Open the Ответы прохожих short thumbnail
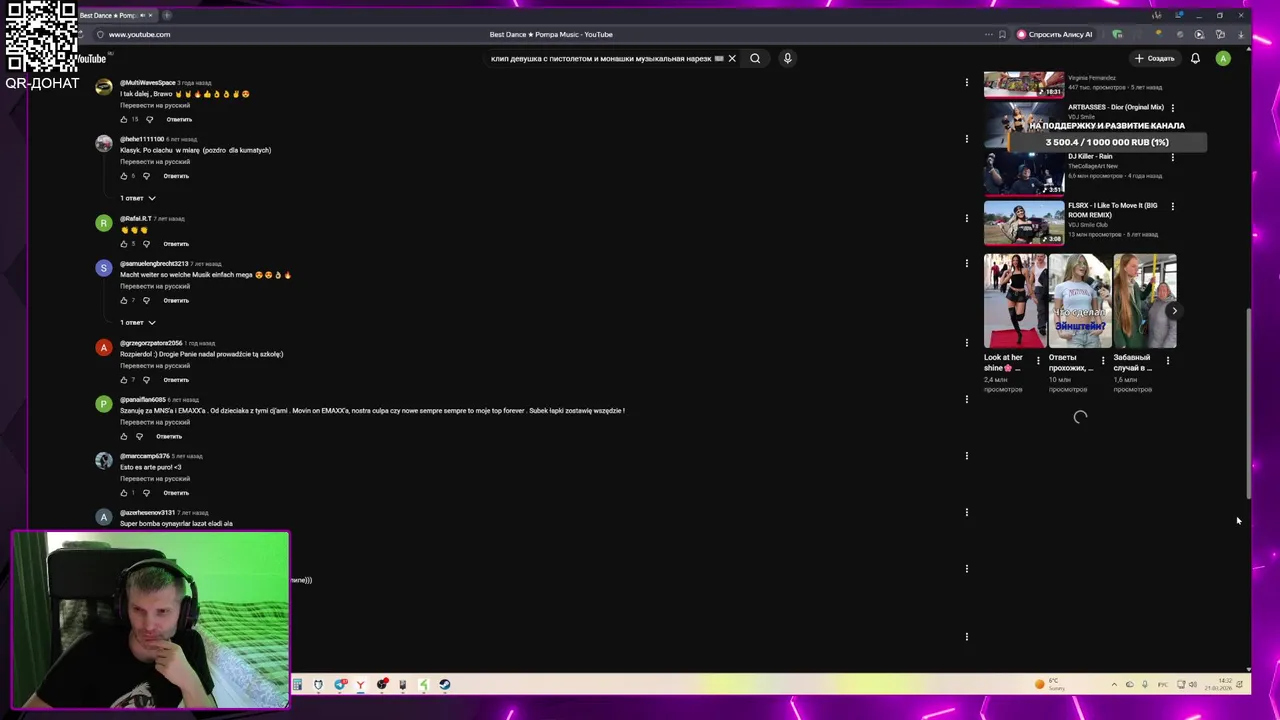The image size is (1280, 720). [1080, 301]
